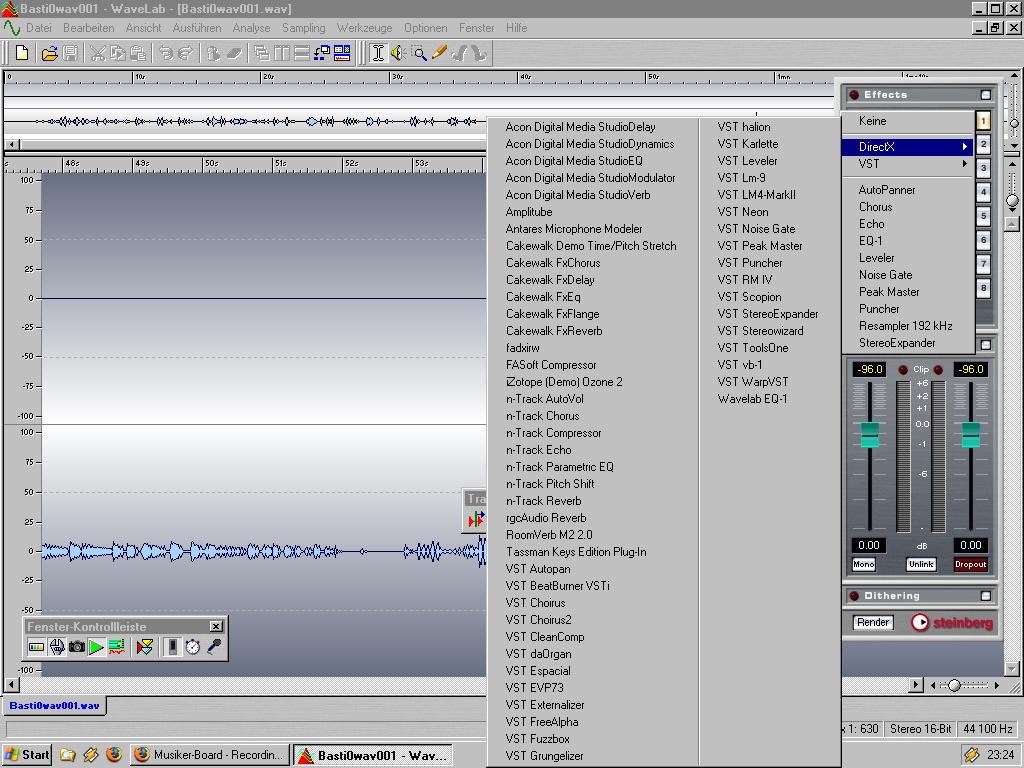Viewport: 1024px width, 768px height.
Task: Select the magnifier zoom tool
Action: (x=419, y=53)
